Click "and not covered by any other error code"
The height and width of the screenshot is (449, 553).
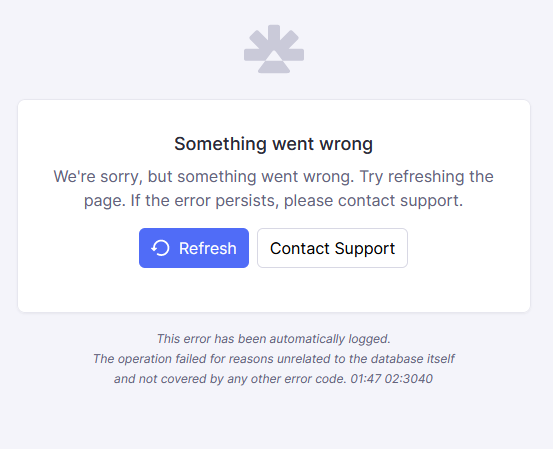click(230, 379)
